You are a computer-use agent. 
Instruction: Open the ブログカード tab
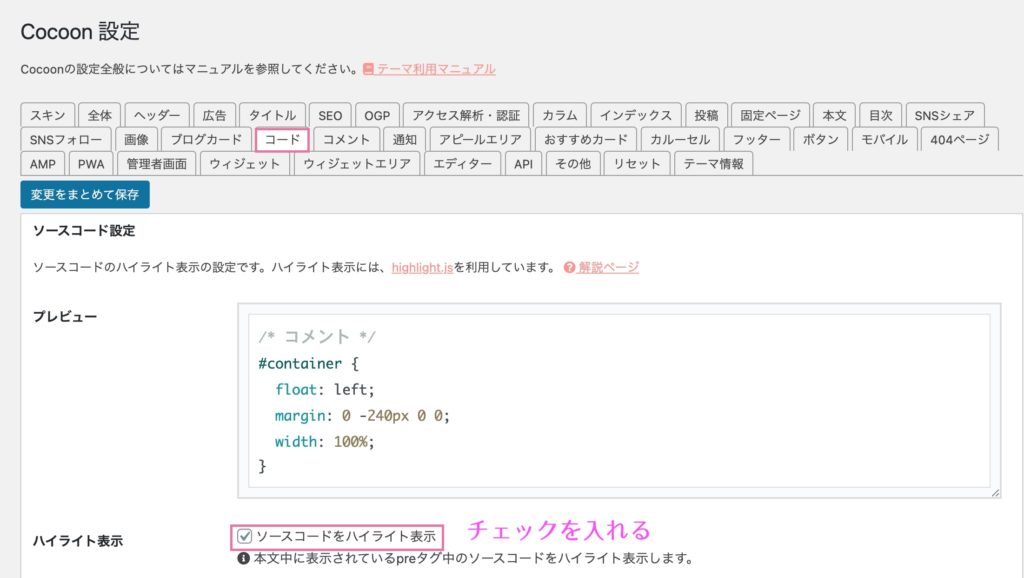pyautogui.click(x=206, y=139)
